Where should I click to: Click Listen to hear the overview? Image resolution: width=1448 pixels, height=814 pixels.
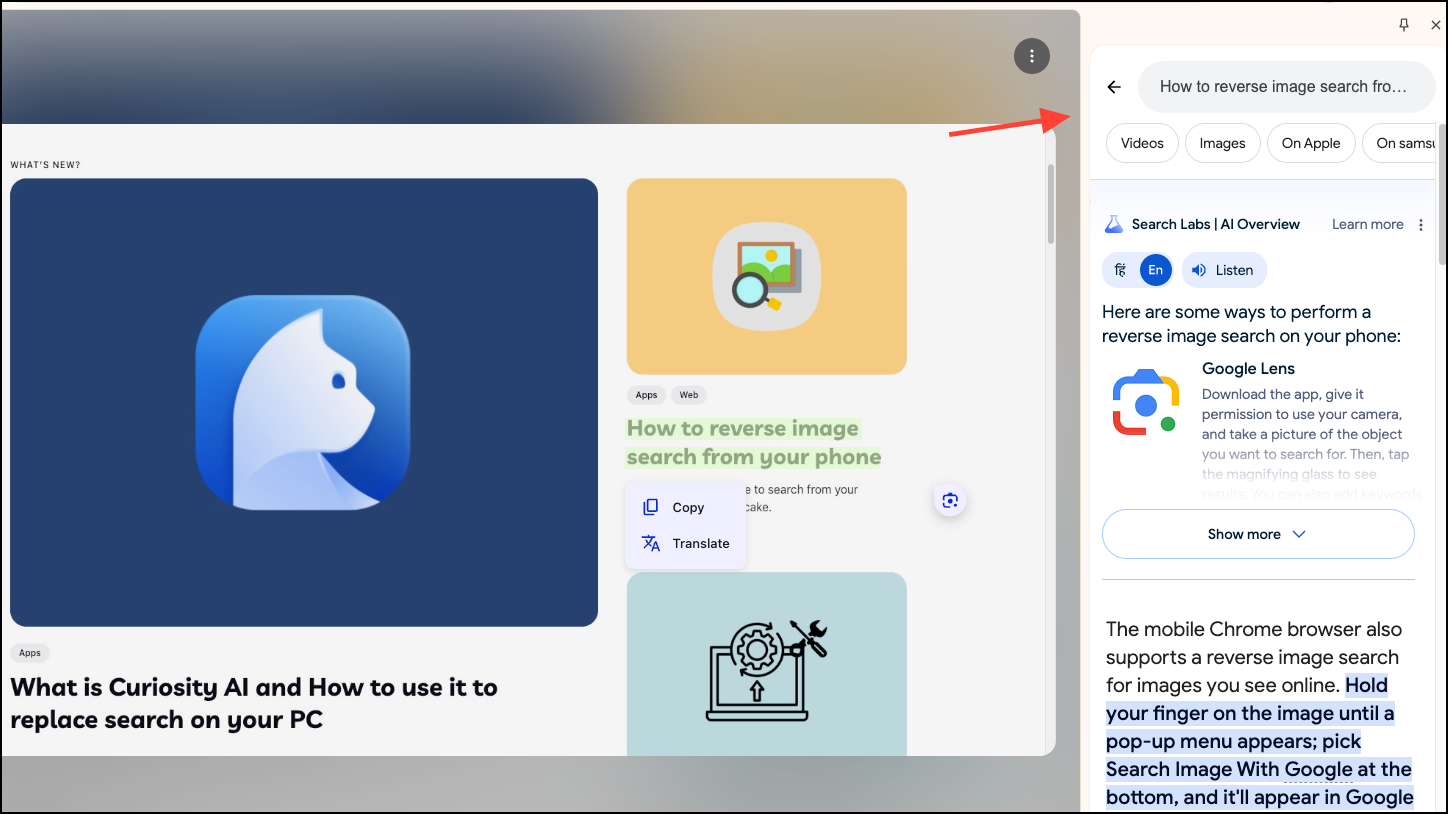[x=1224, y=270]
